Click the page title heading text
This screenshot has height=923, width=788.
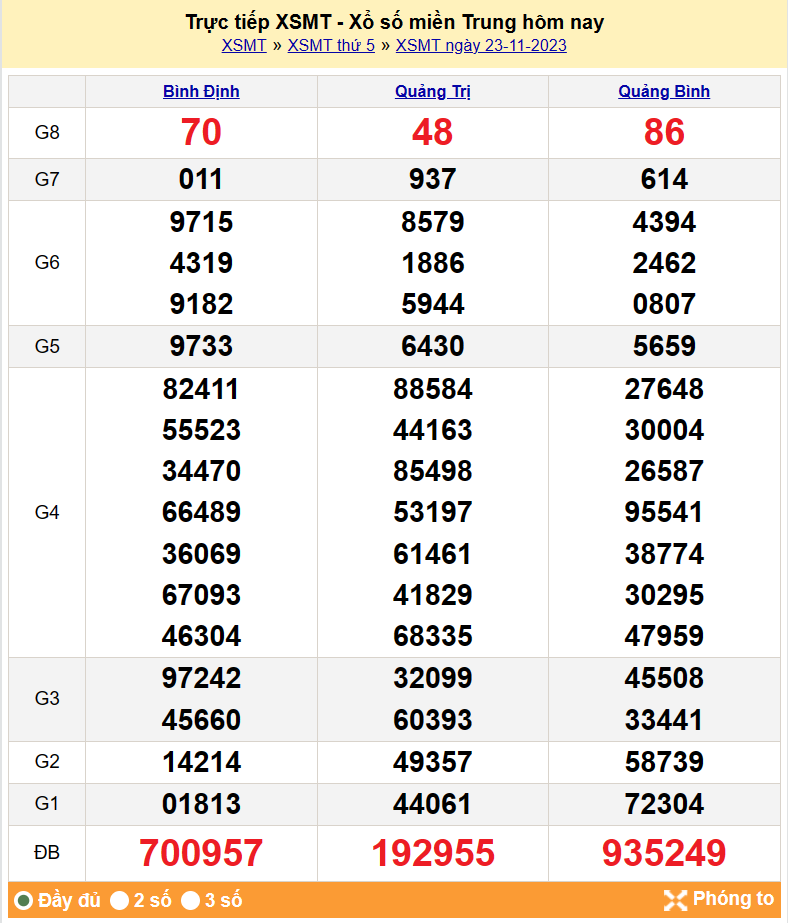(394, 22)
